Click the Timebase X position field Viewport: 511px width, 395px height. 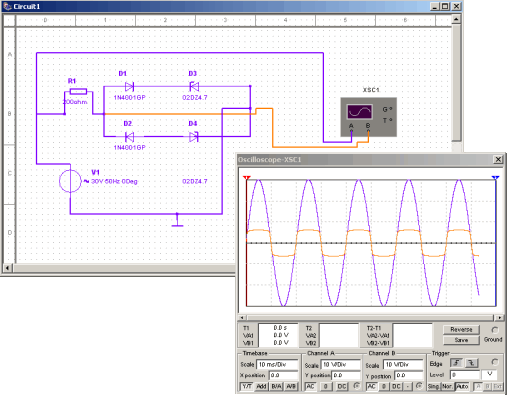(x=284, y=375)
